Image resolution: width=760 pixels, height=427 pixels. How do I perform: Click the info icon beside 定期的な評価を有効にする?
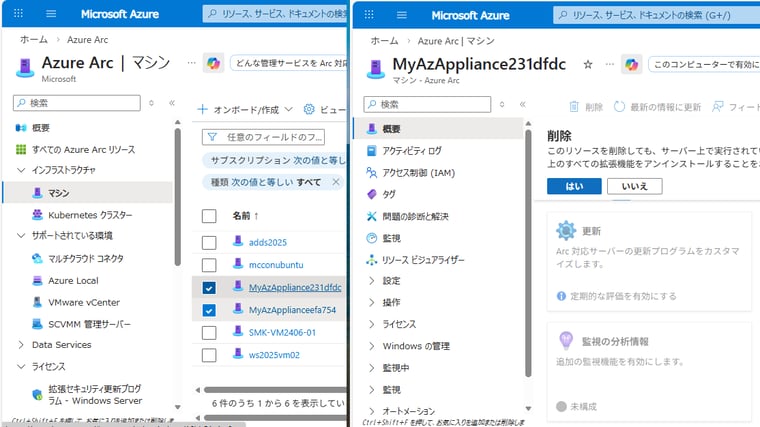point(561,296)
